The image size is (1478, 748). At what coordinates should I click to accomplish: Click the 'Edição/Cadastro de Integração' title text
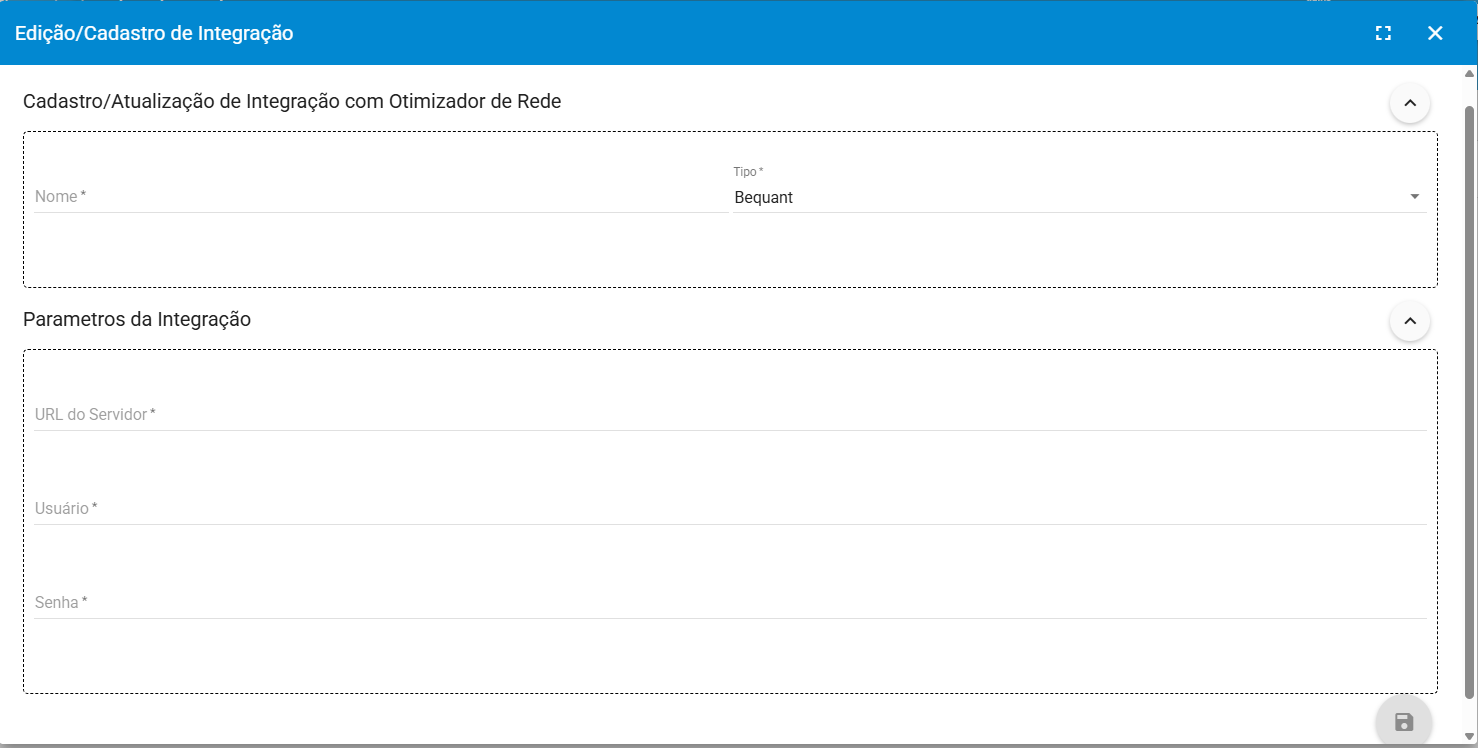coord(154,33)
